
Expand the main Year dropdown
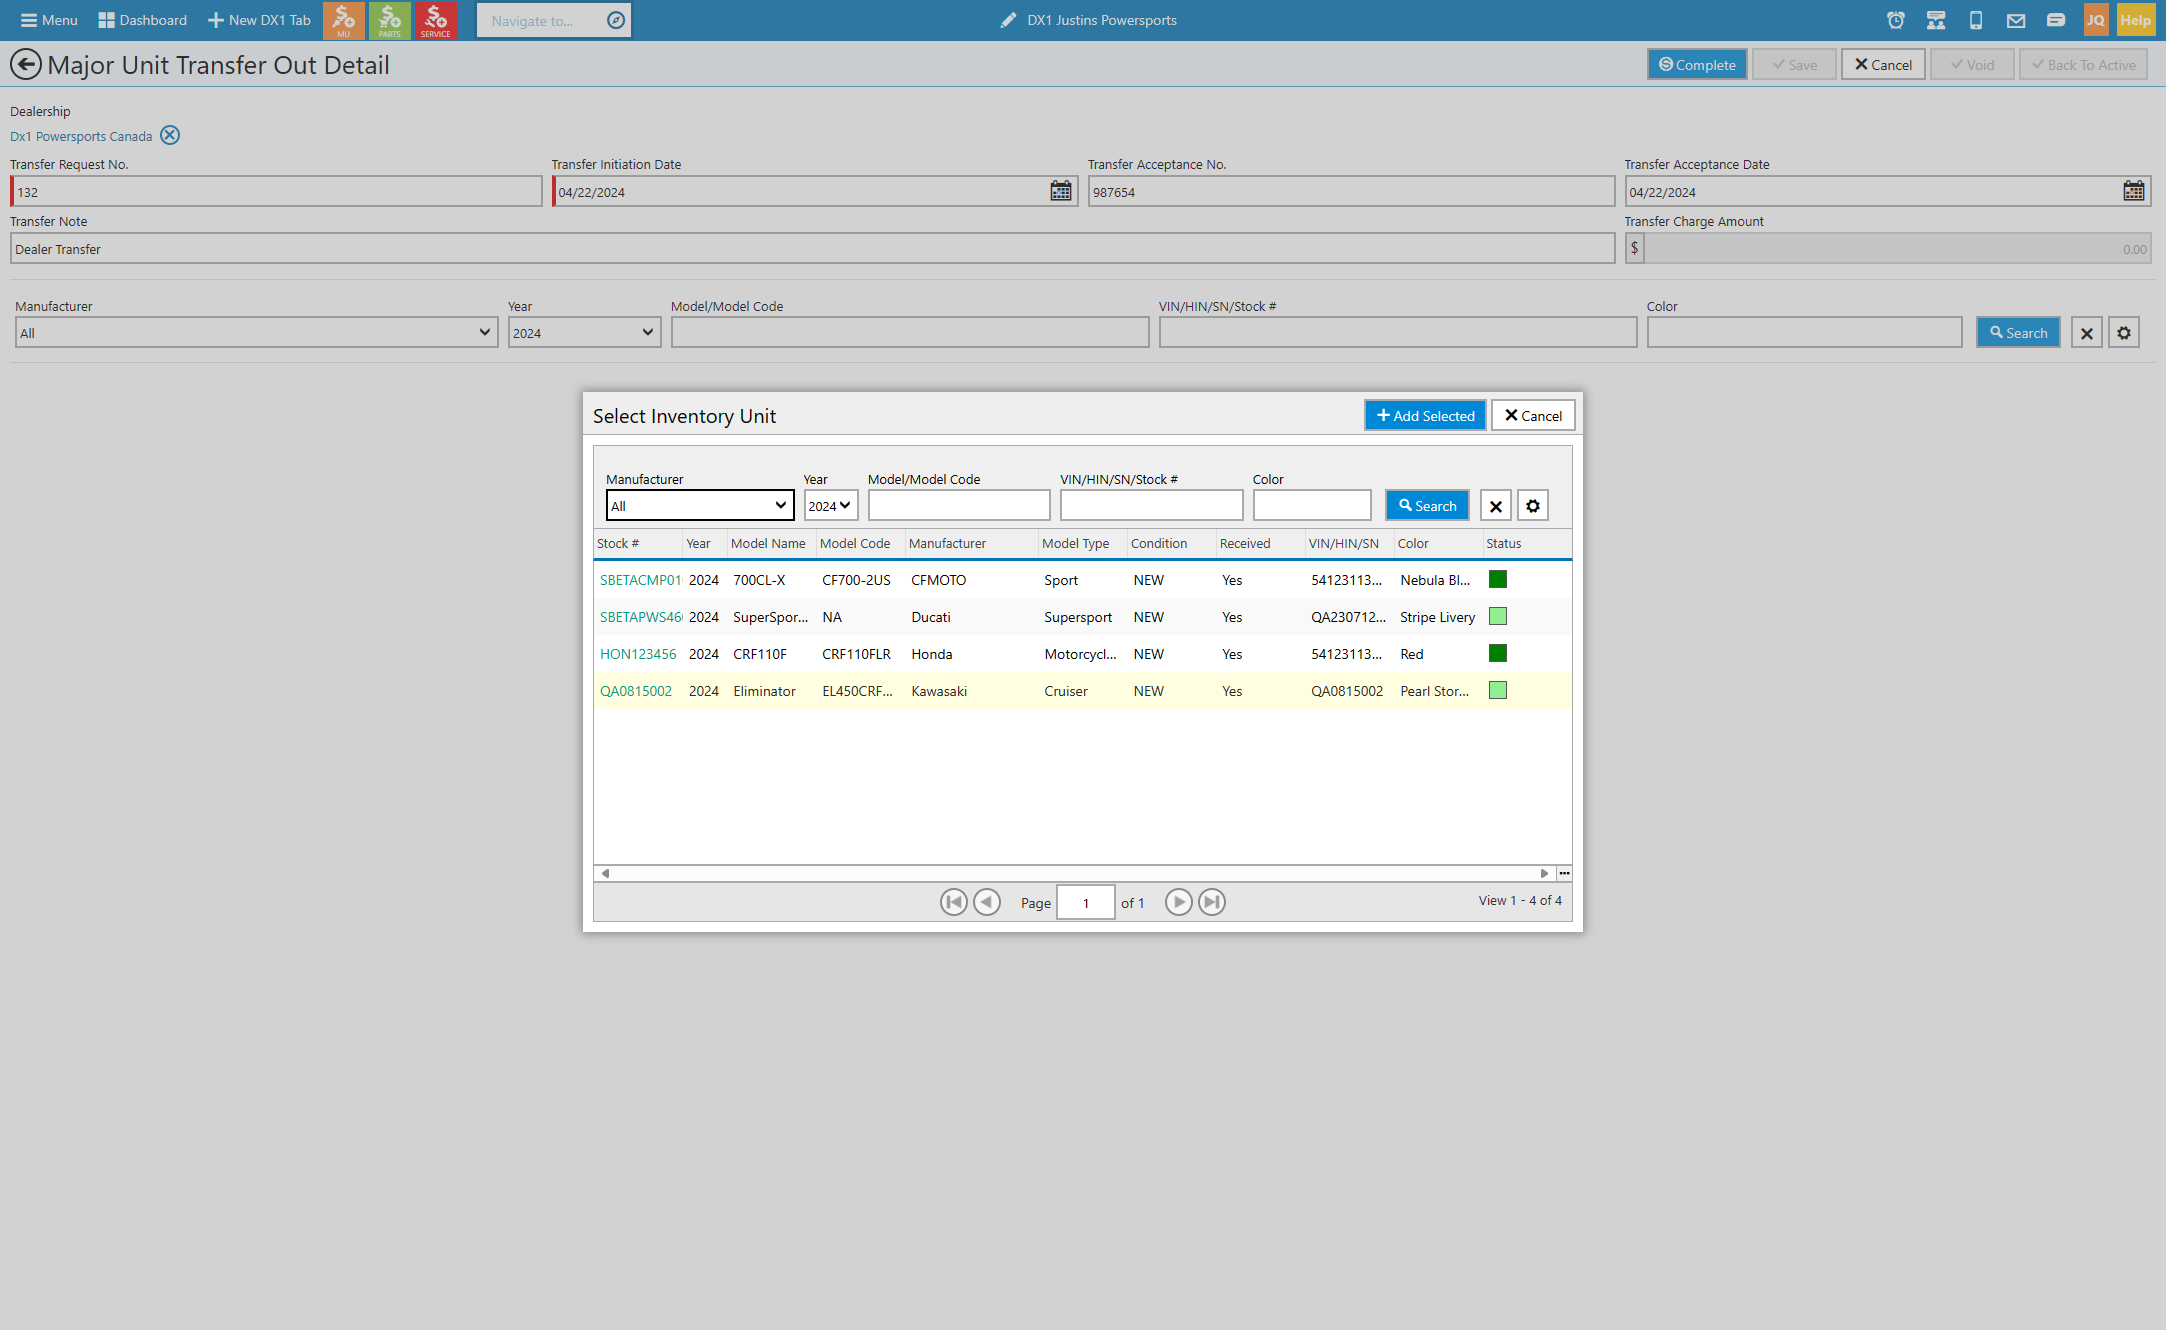click(x=584, y=333)
